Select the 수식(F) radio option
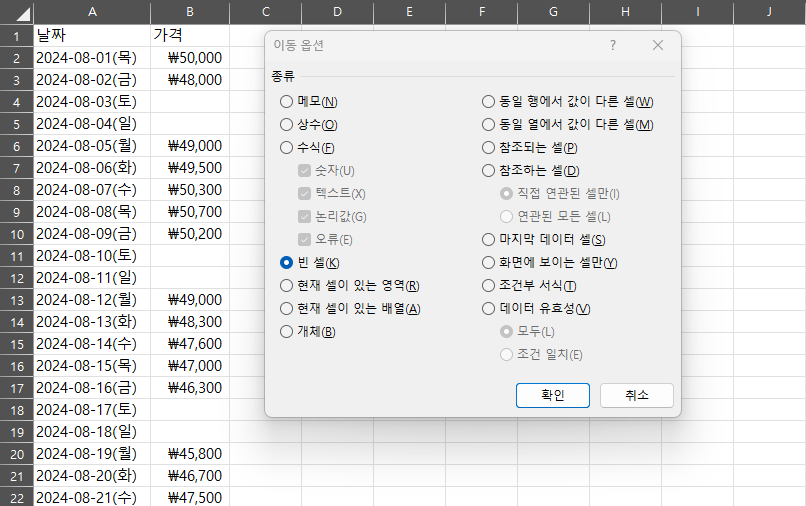The width and height of the screenshot is (806, 506). point(307,148)
